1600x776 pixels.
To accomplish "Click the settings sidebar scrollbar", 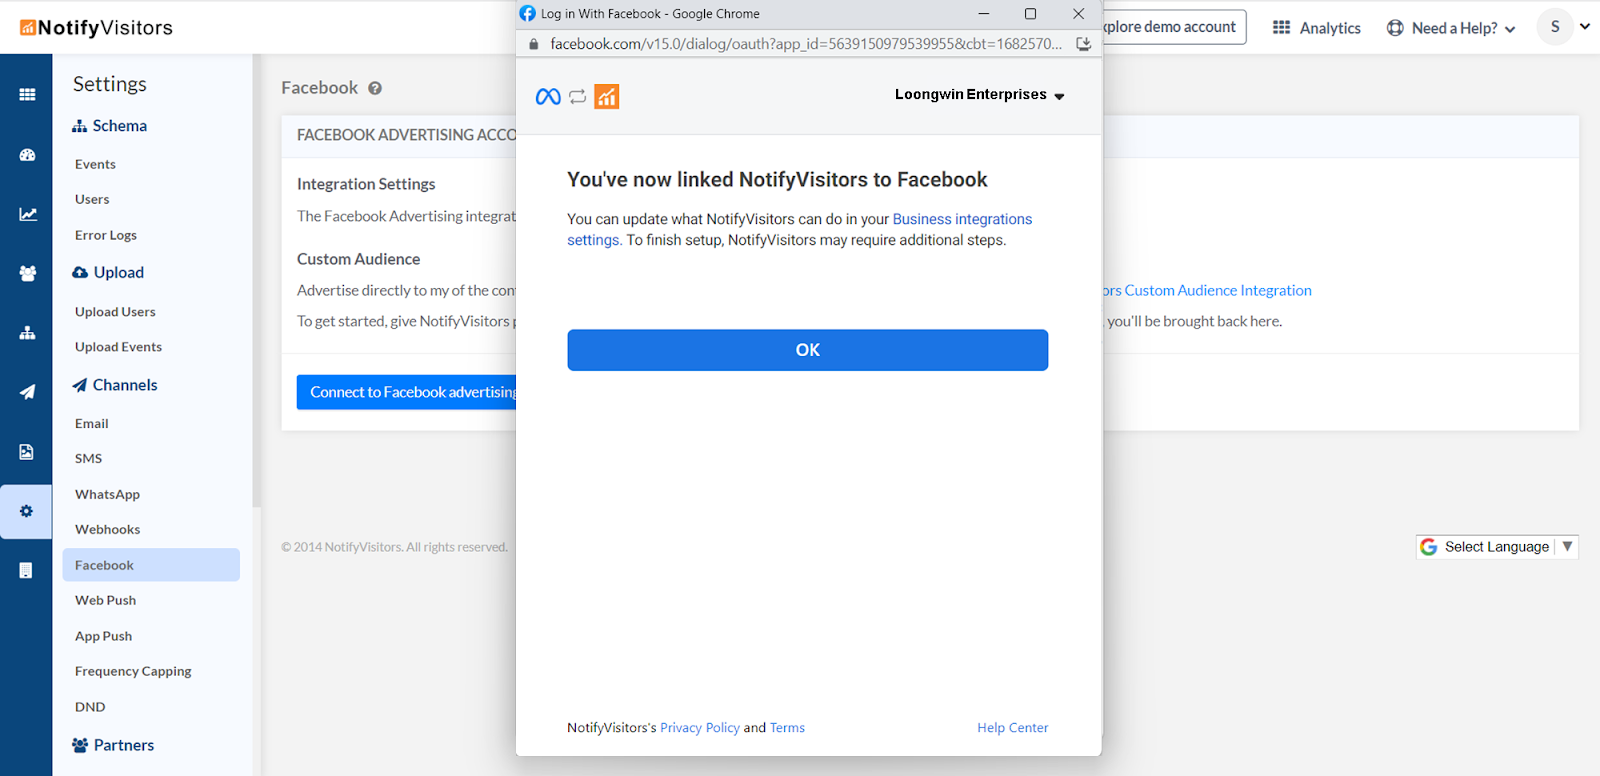I will [256, 280].
